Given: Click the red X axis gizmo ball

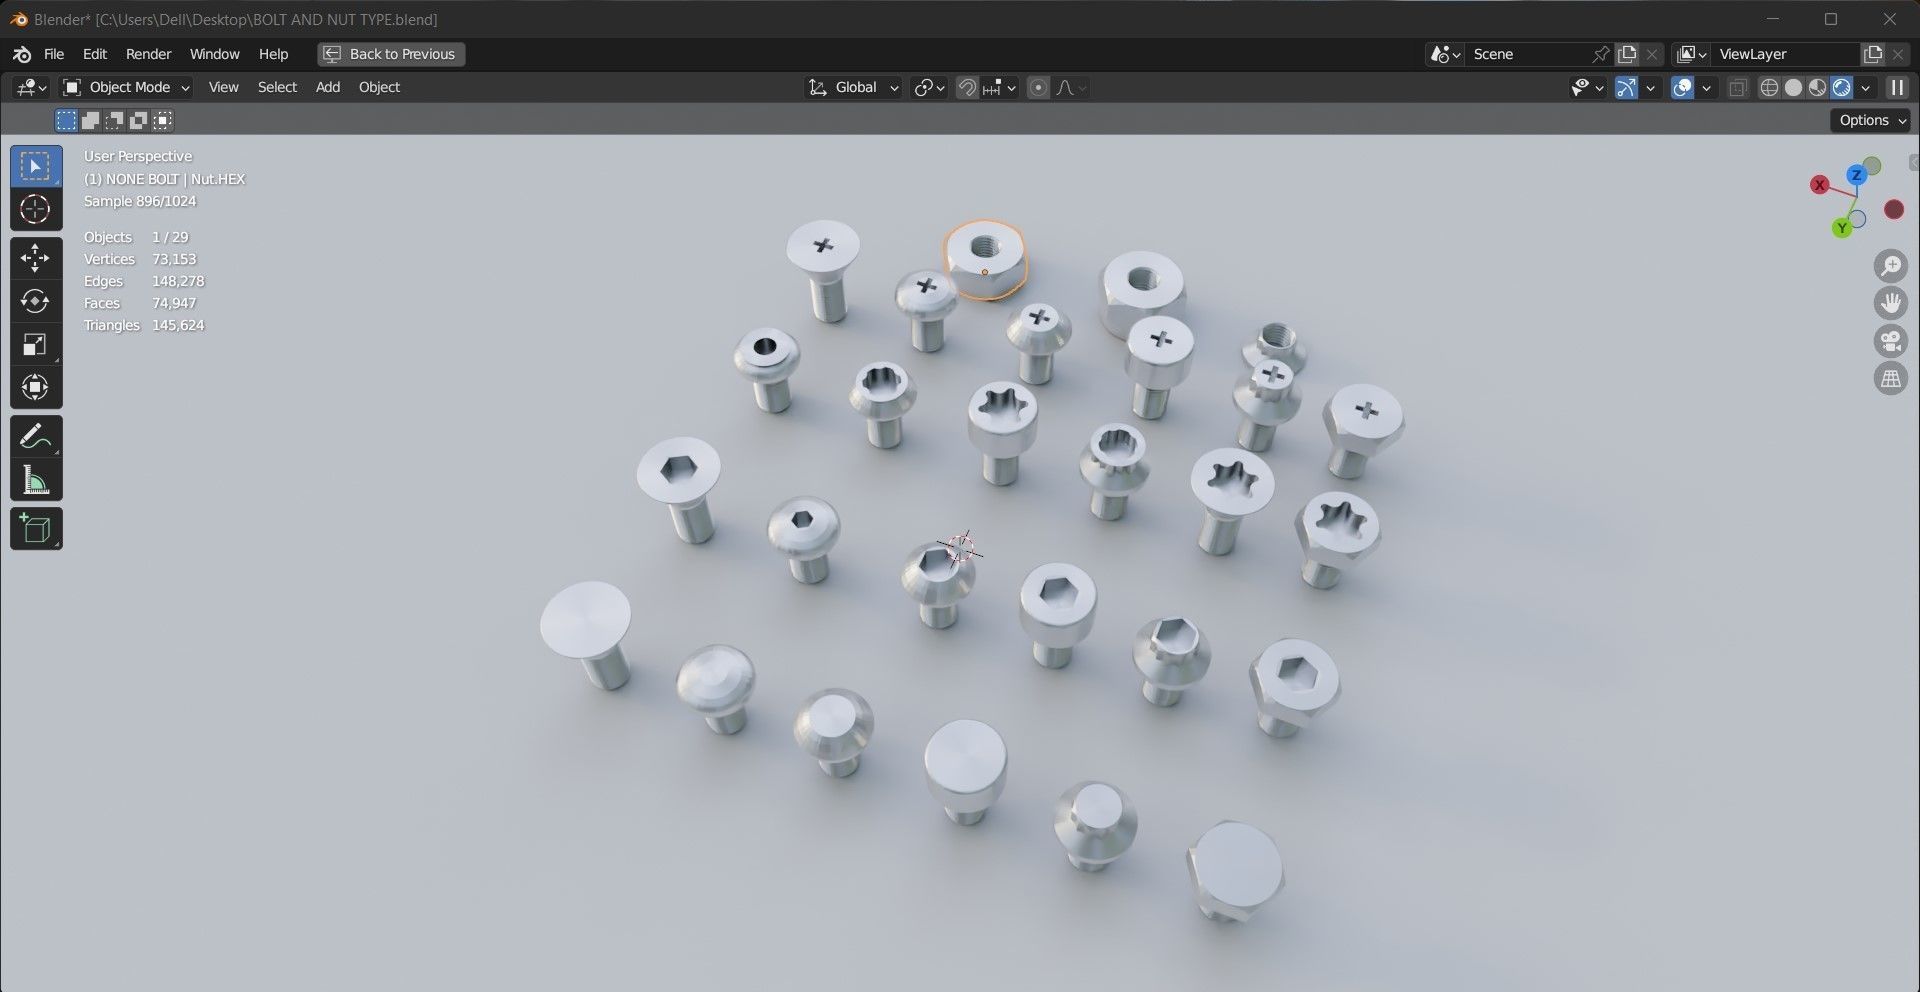Looking at the screenshot, I should 1820,185.
